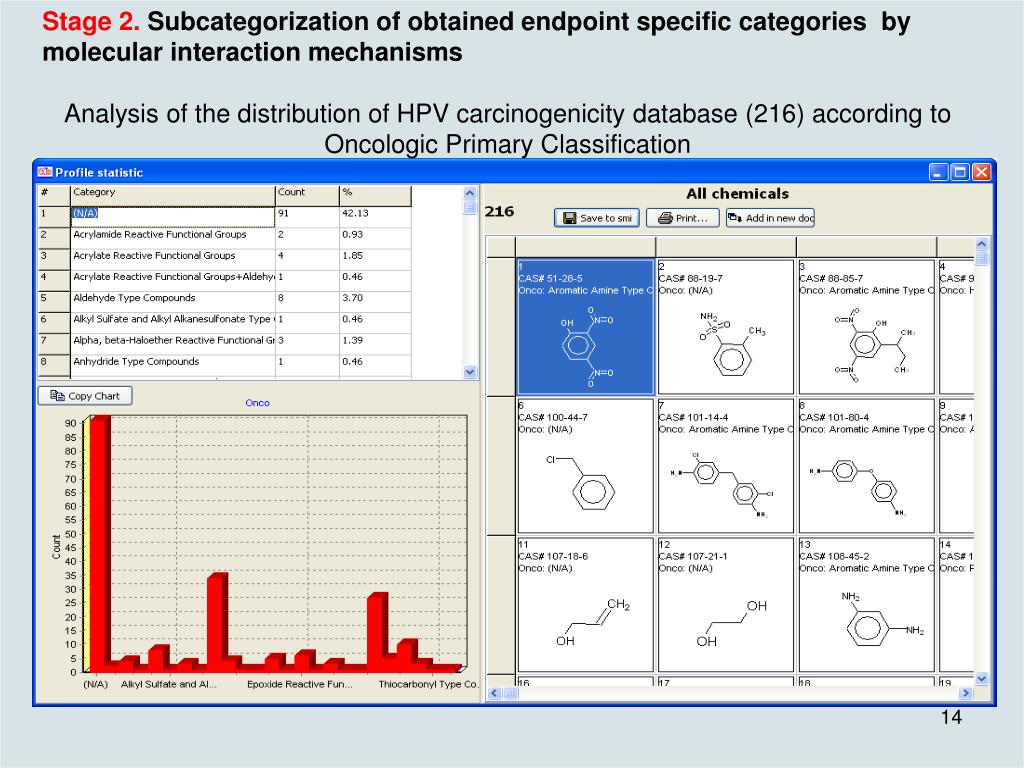Maximize the Profile statistic window
The width and height of the screenshot is (1024, 768).
coord(960,172)
